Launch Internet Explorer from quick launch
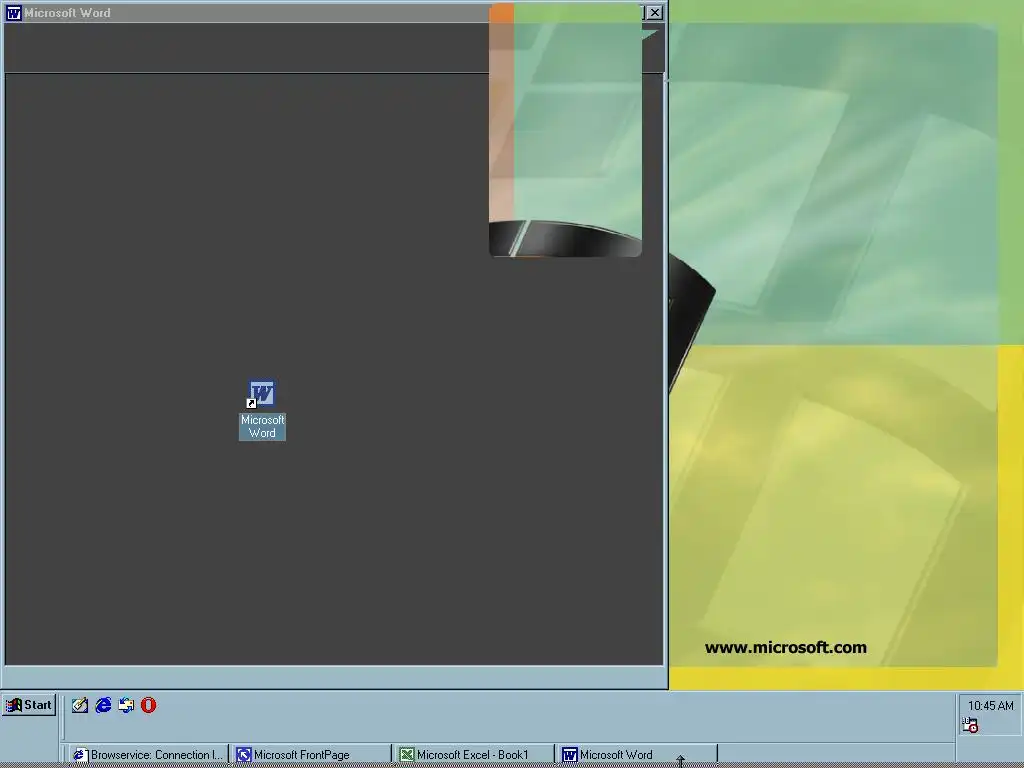The height and width of the screenshot is (768, 1024). 103,705
